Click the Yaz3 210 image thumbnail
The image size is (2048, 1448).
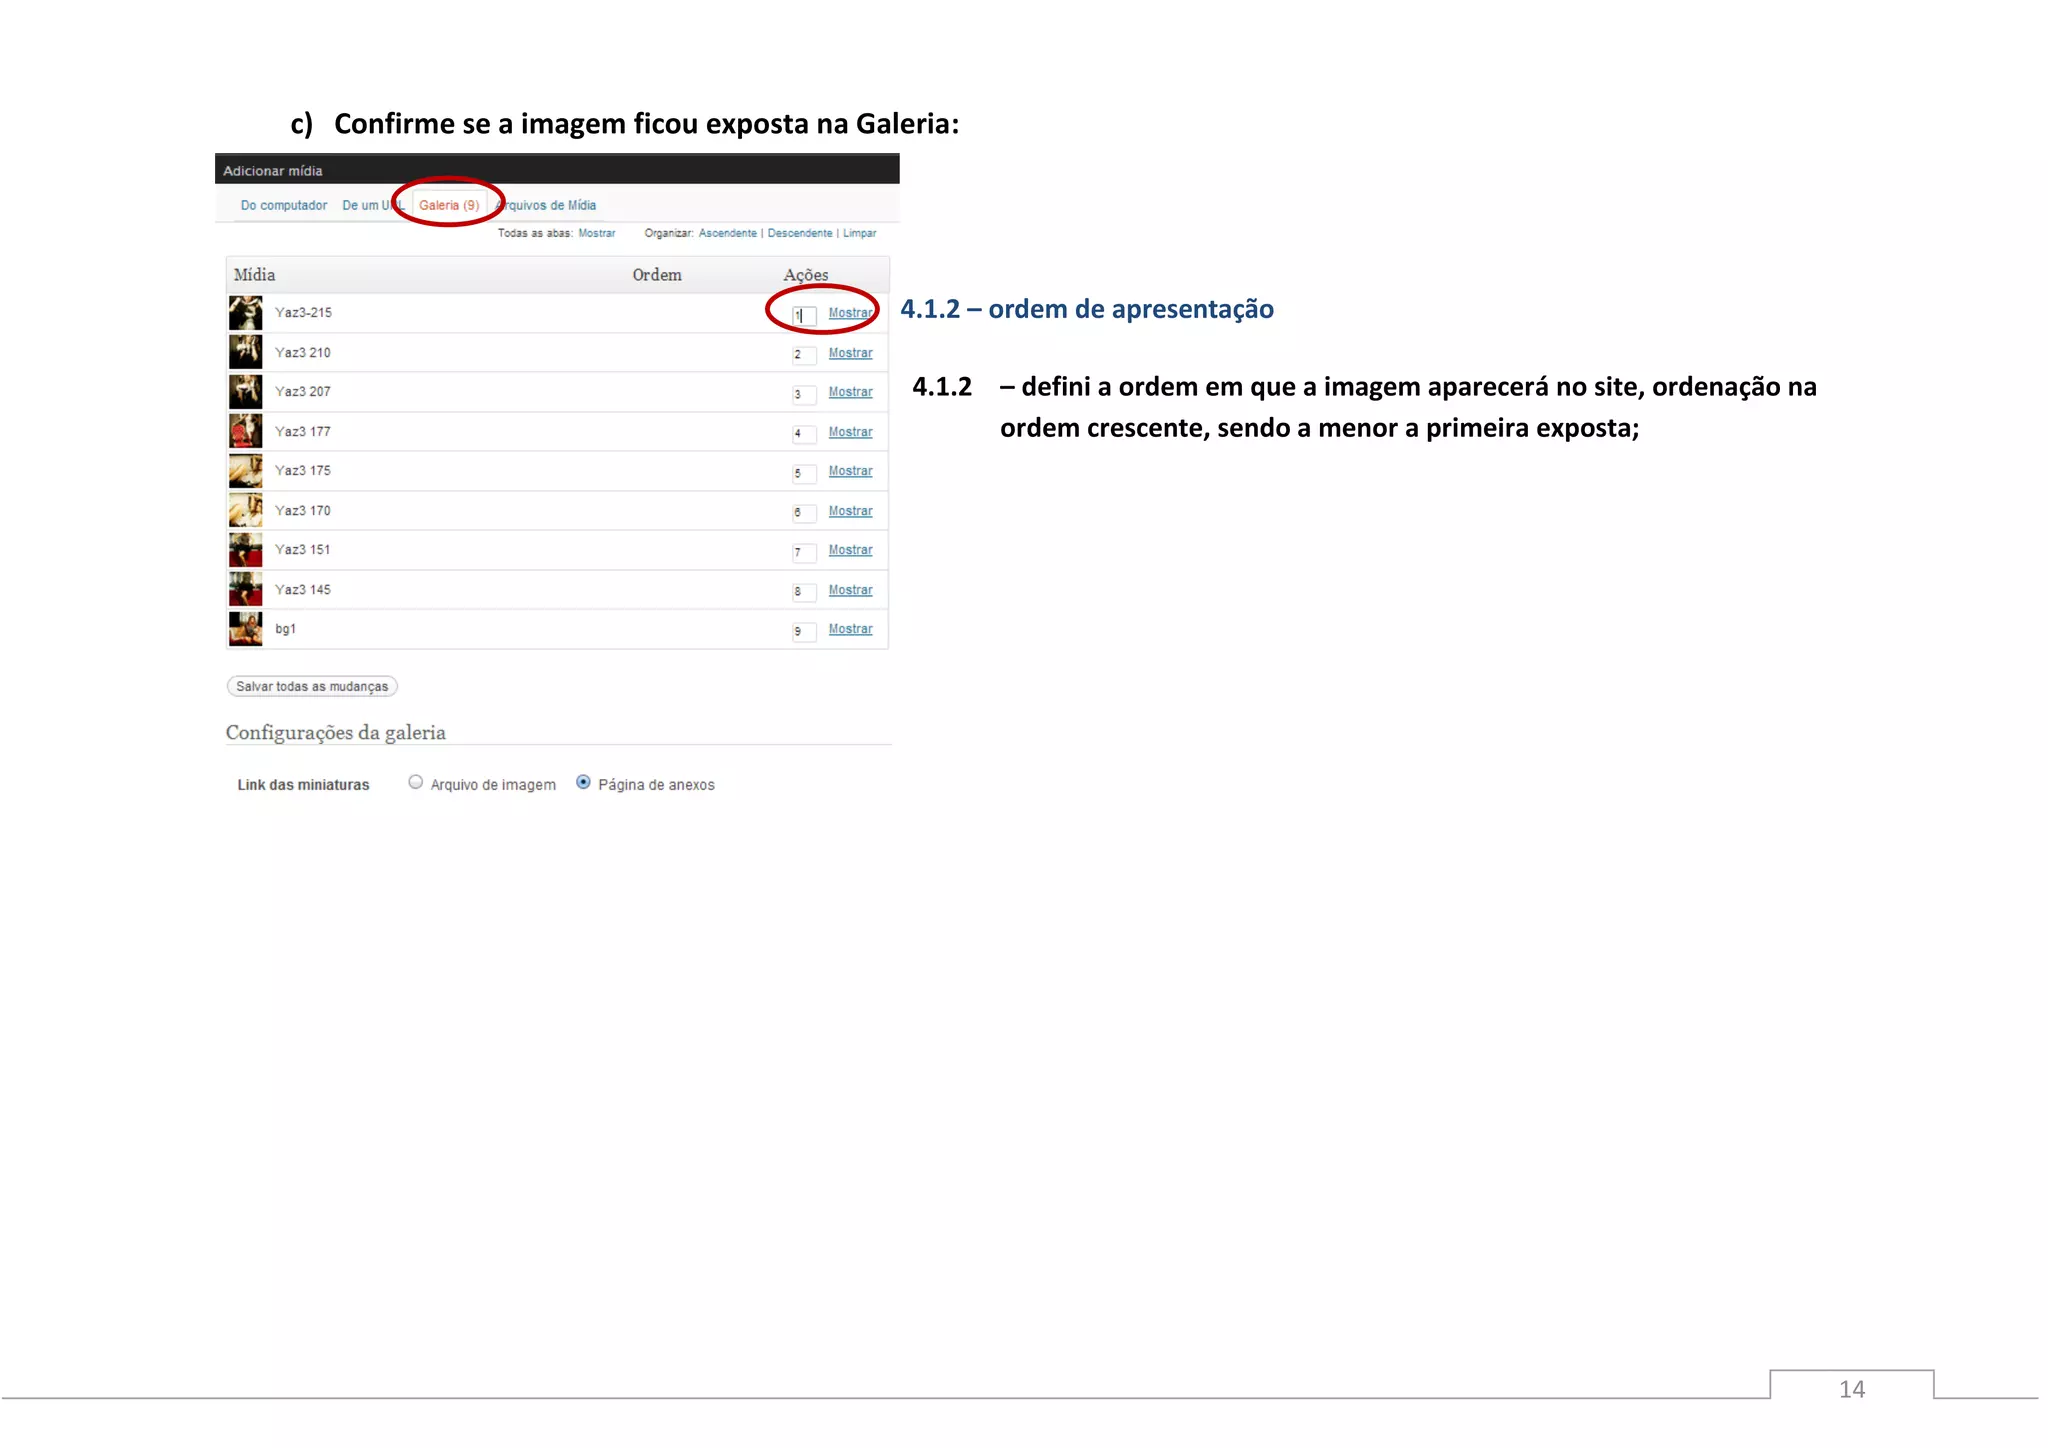pos(245,352)
